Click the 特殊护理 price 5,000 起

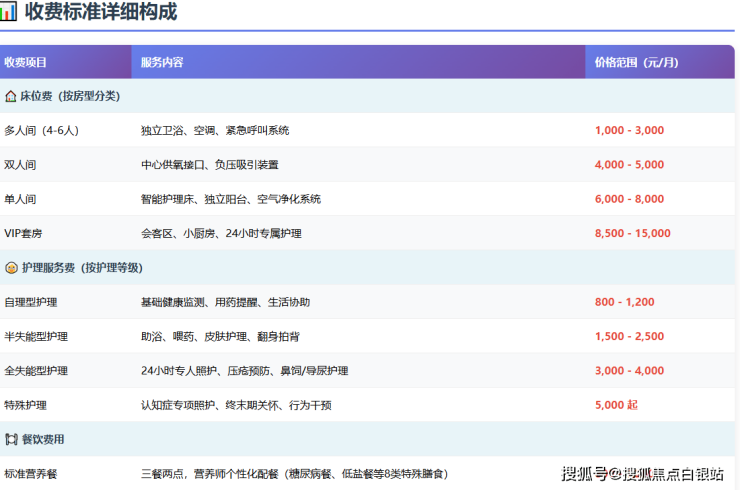coord(616,405)
